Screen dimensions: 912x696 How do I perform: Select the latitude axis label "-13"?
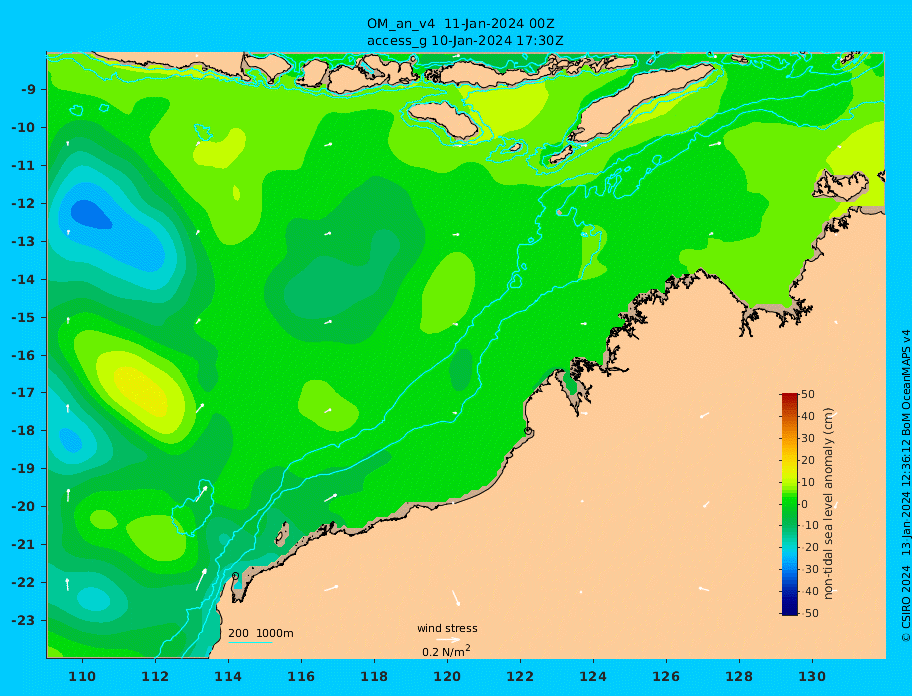(24, 241)
